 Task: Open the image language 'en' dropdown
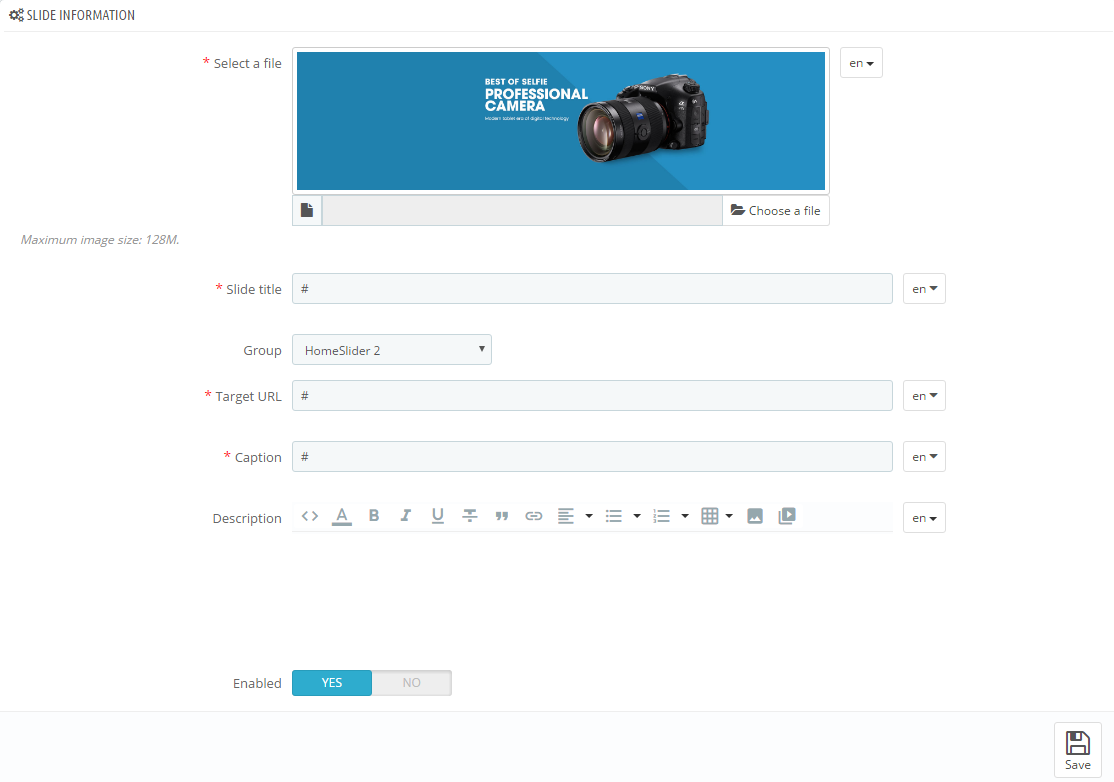[861, 63]
